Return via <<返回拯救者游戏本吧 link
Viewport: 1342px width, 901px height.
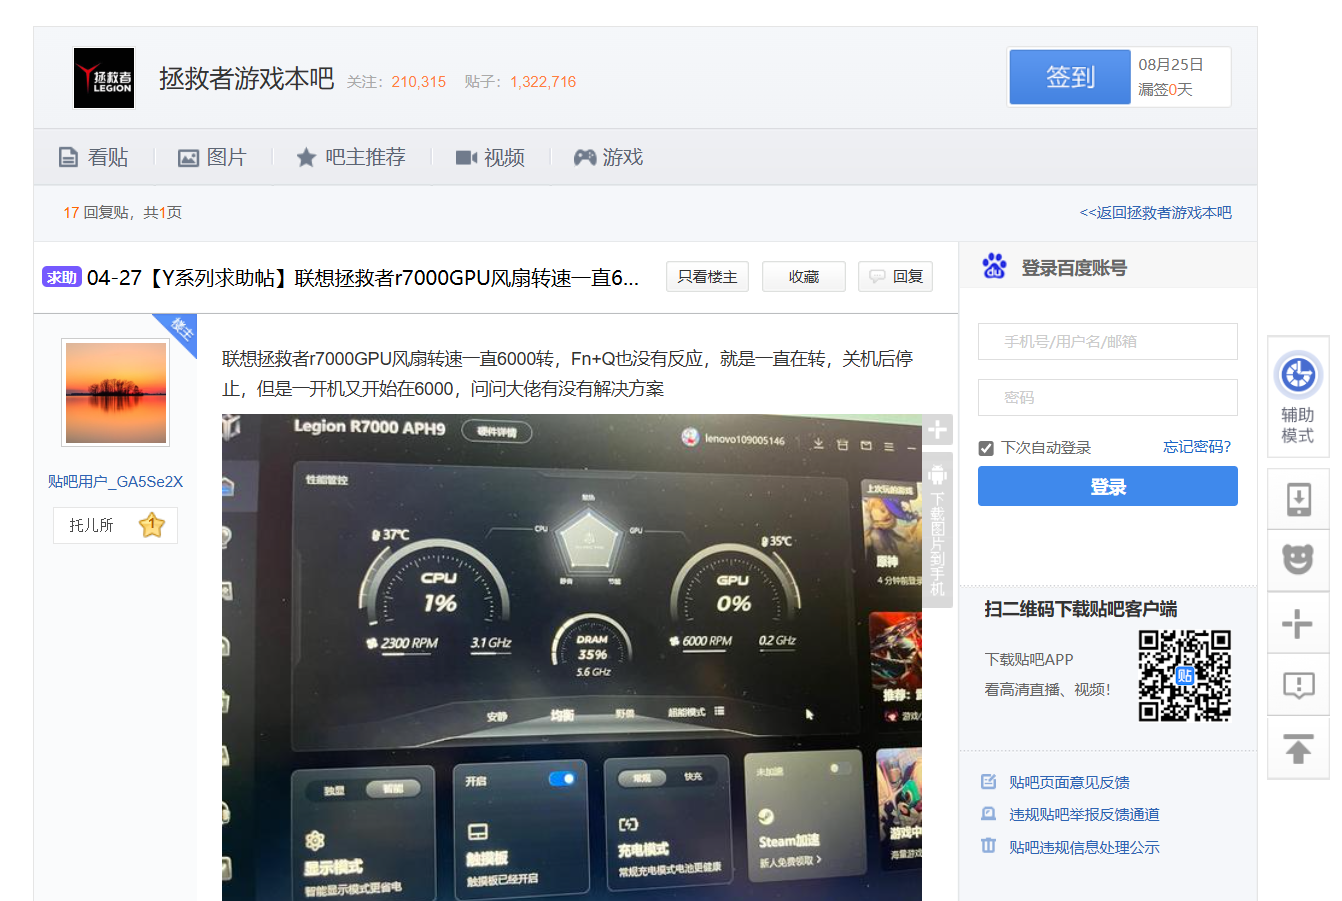tap(1155, 212)
